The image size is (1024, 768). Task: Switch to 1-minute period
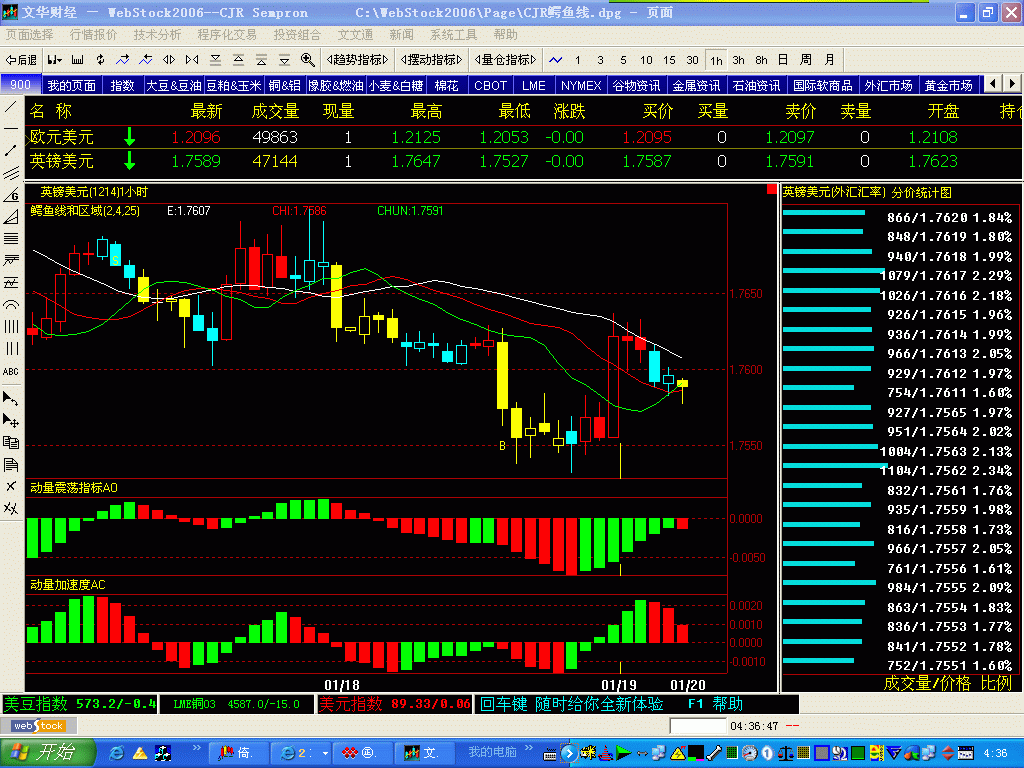[x=577, y=60]
